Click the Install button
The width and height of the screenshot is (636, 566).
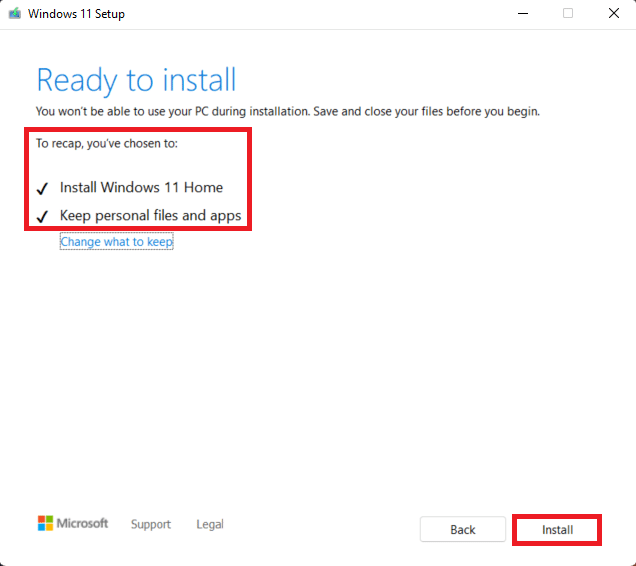557,530
